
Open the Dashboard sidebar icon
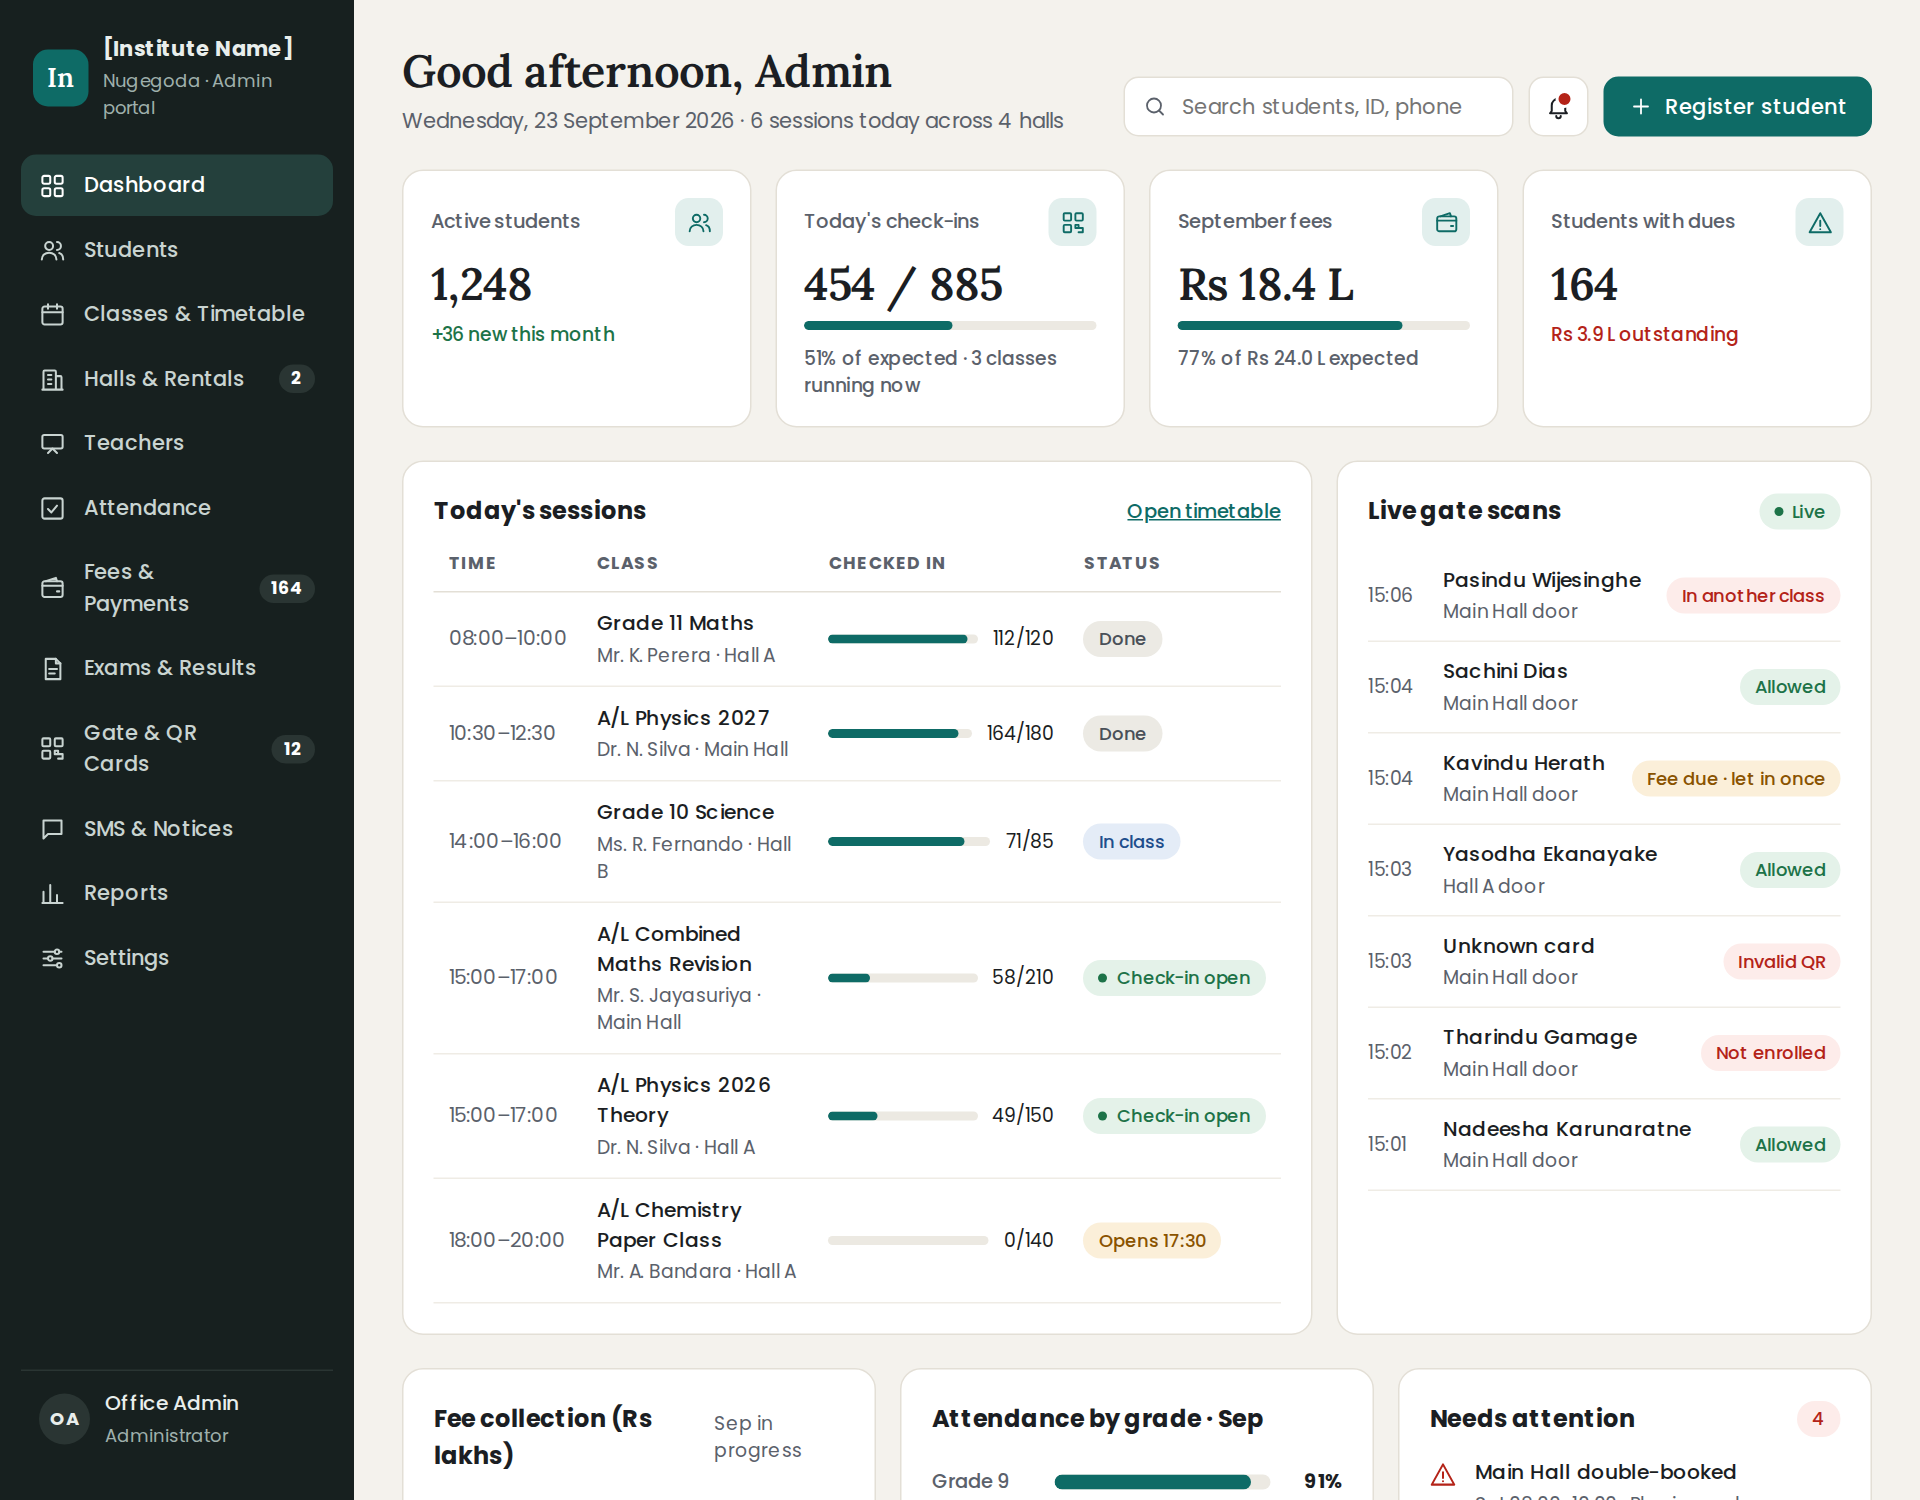pyautogui.click(x=52, y=185)
